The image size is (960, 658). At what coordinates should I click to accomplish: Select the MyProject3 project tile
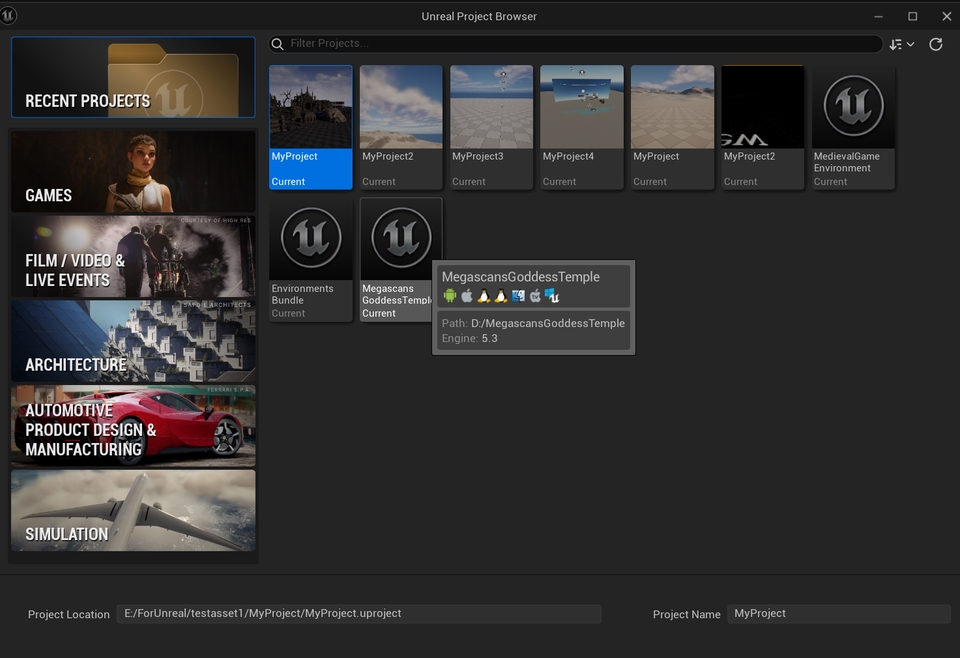pos(492,127)
